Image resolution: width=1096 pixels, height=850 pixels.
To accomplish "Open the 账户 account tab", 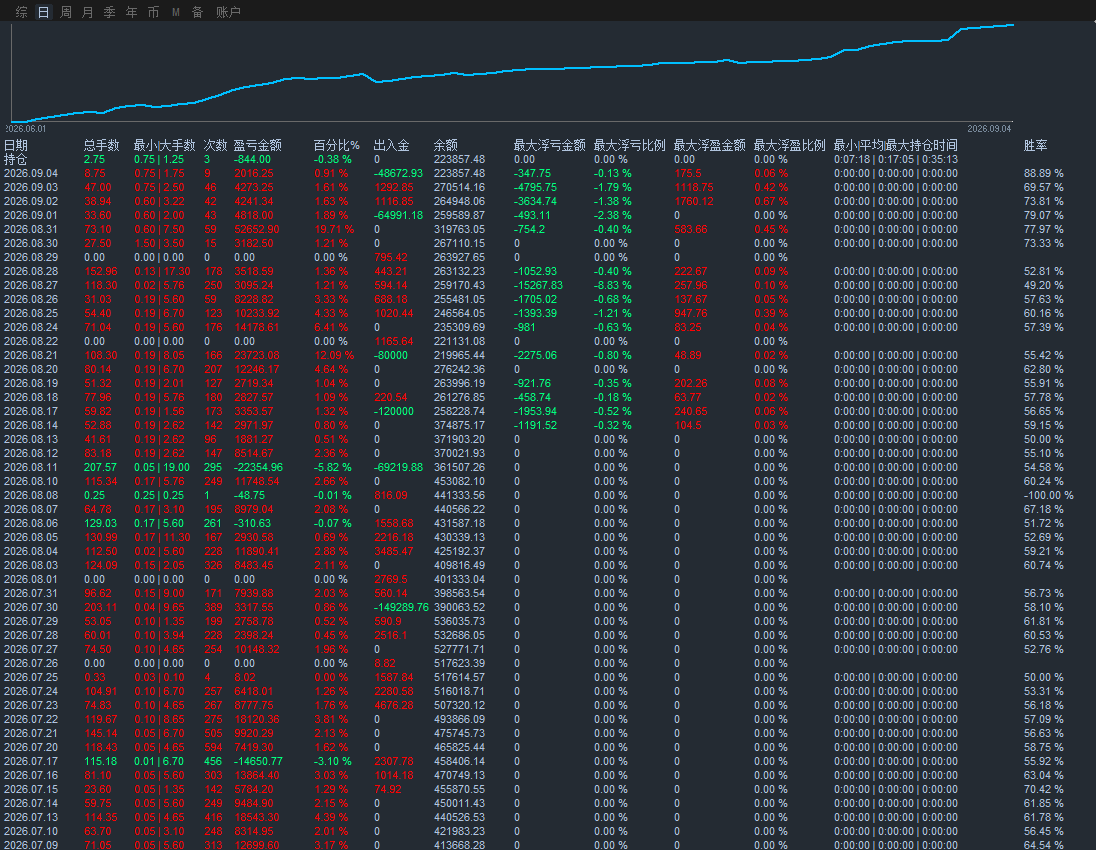I will 228,12.
